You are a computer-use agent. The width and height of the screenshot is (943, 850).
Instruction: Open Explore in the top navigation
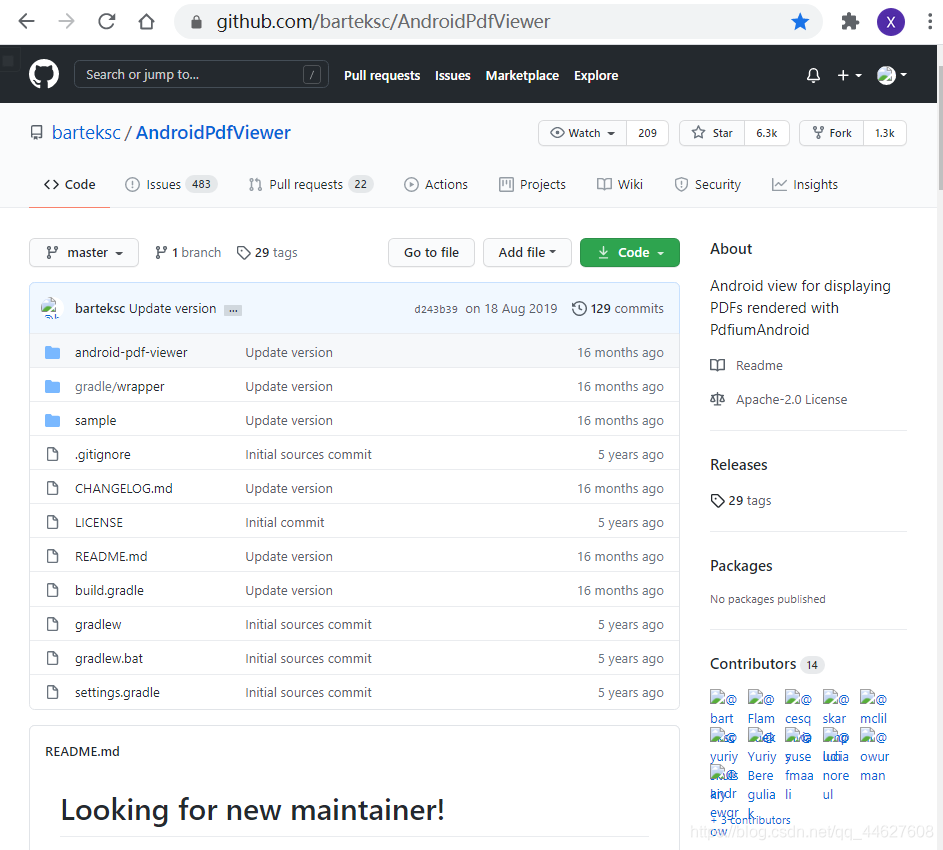coord(595,75)
